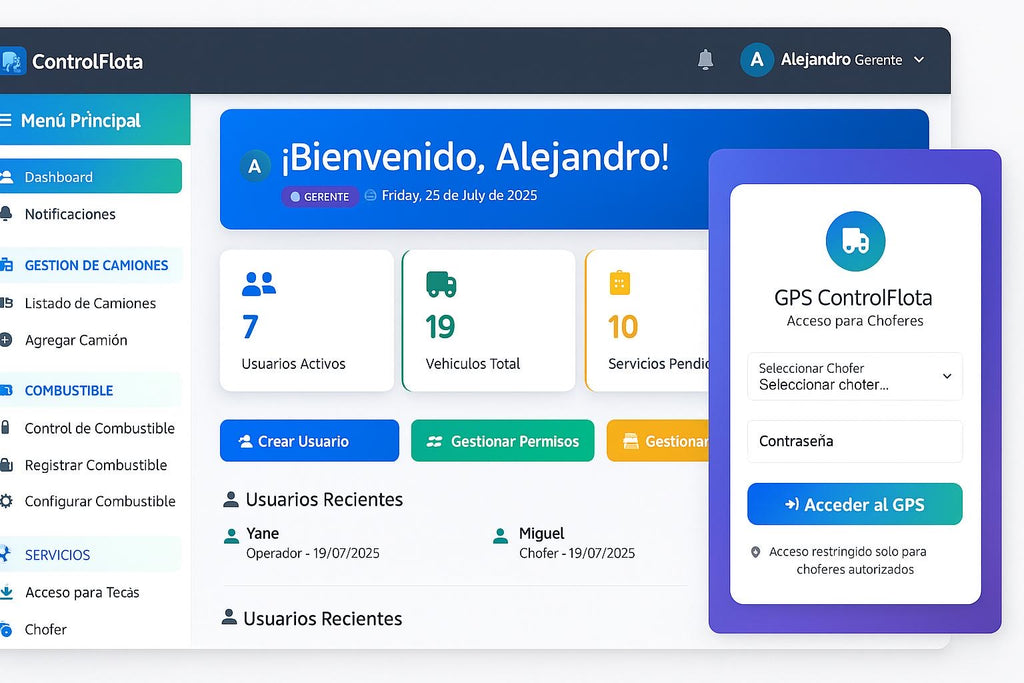The height and width of the screenshot is (683, 1024).
Task: Click the users icon on Usuarios Activos card
Action: click(x=257, y=284)
